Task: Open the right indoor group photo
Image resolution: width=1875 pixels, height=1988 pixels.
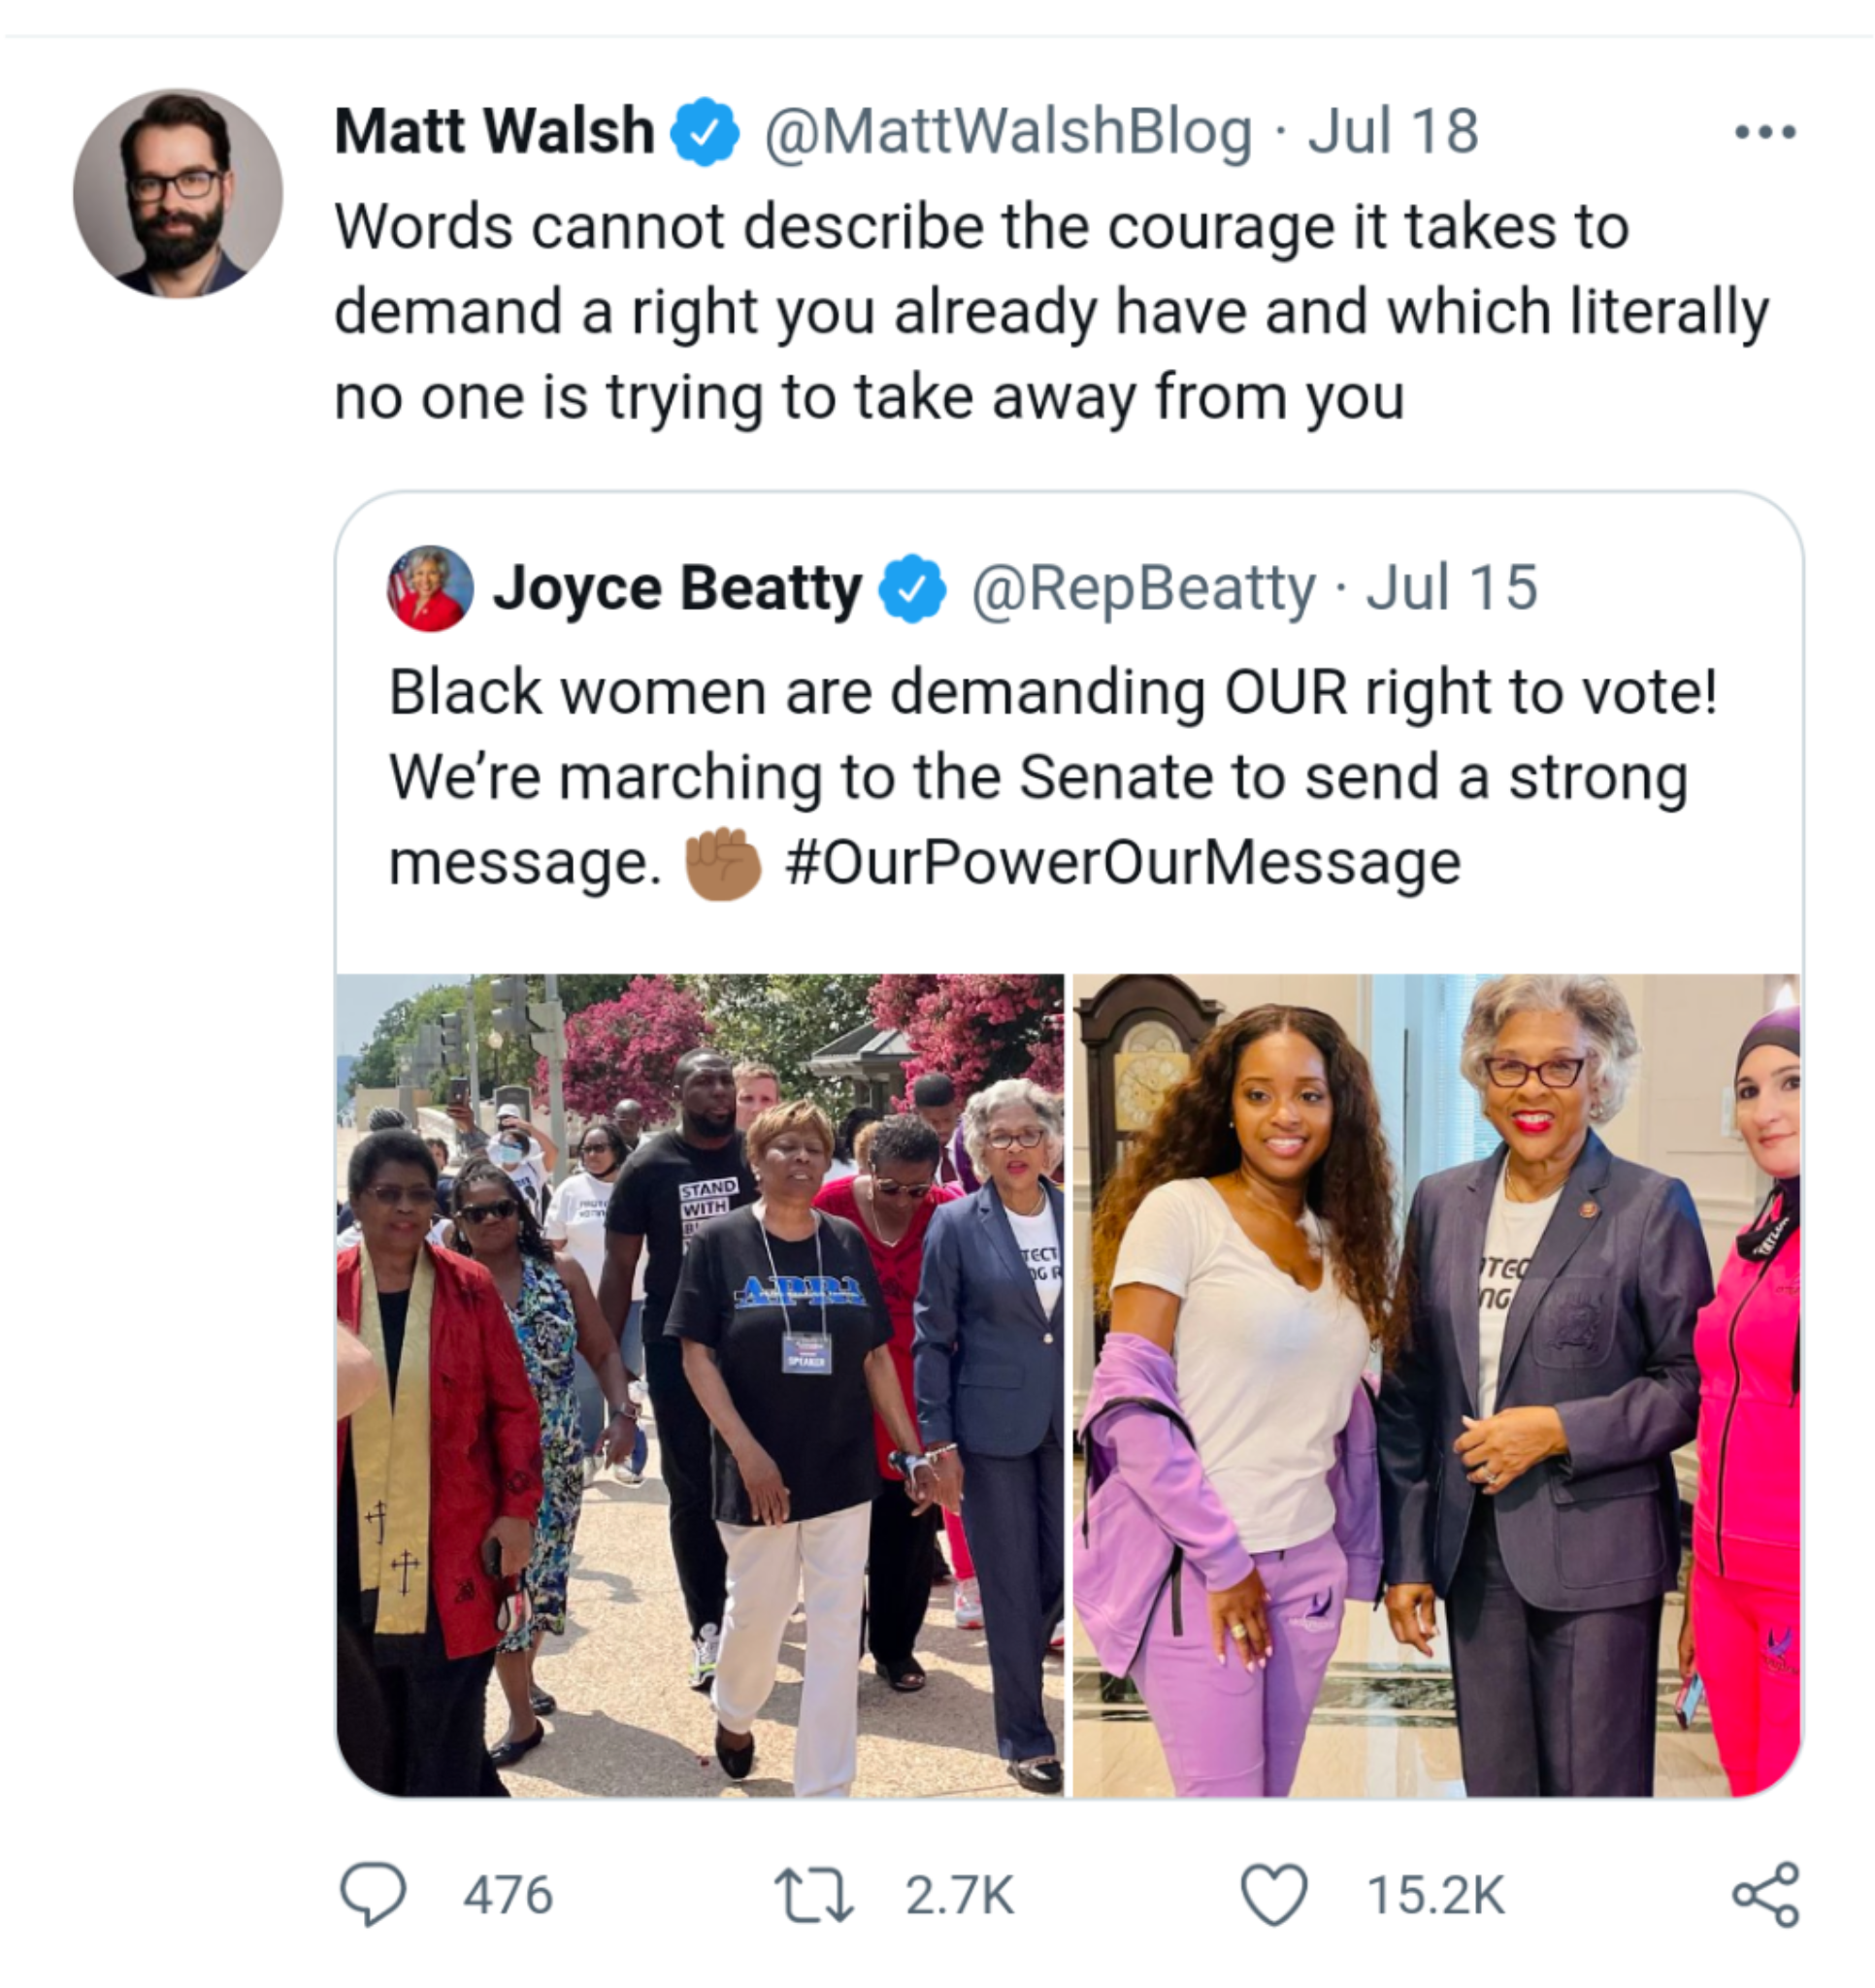Action: point(1436,1384)
